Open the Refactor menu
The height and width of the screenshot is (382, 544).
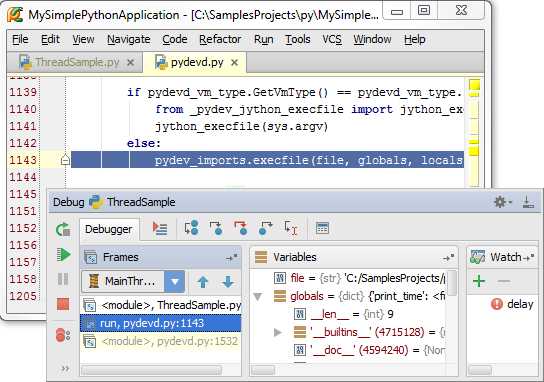point(220,39)
